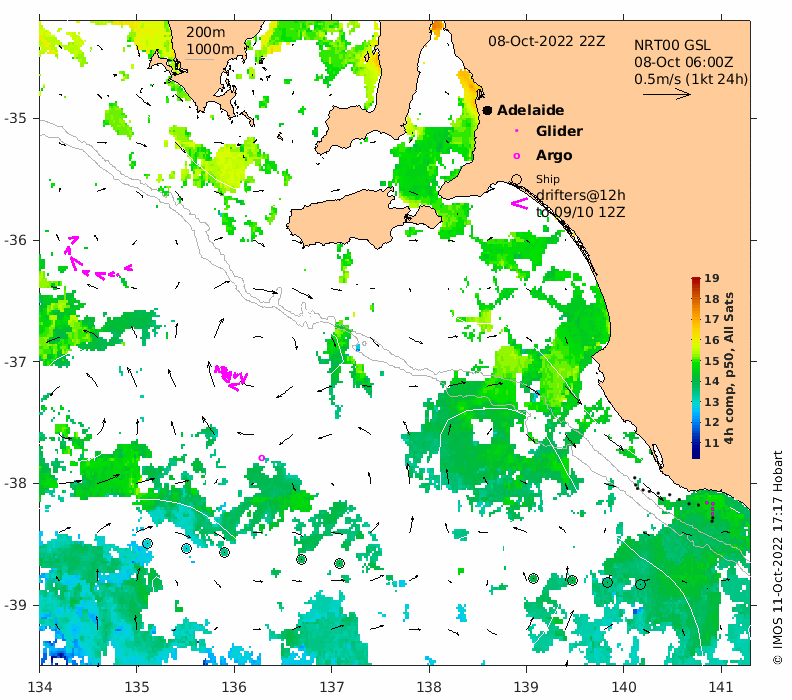792x700 pixels.
Task: Click the -36 latitude axis label
Action: tap(15, 240)
